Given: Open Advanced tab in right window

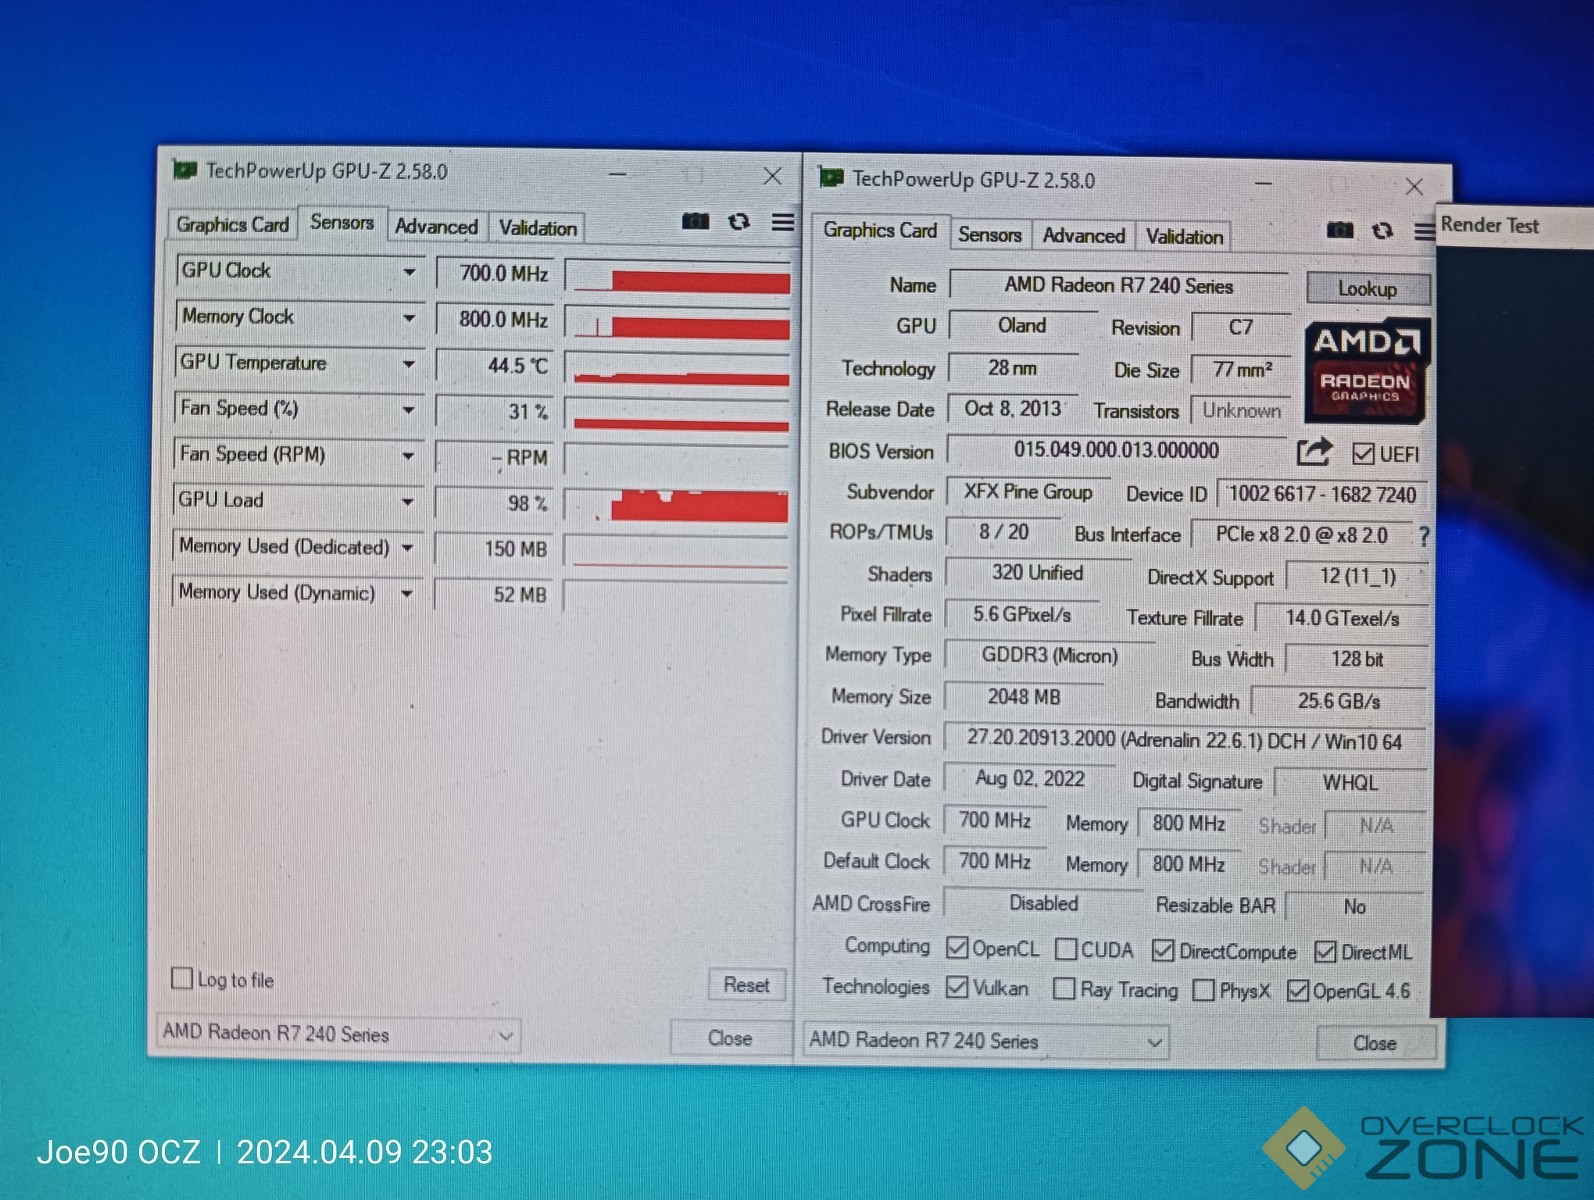Looking at the screenshot, I should 1084,236.
